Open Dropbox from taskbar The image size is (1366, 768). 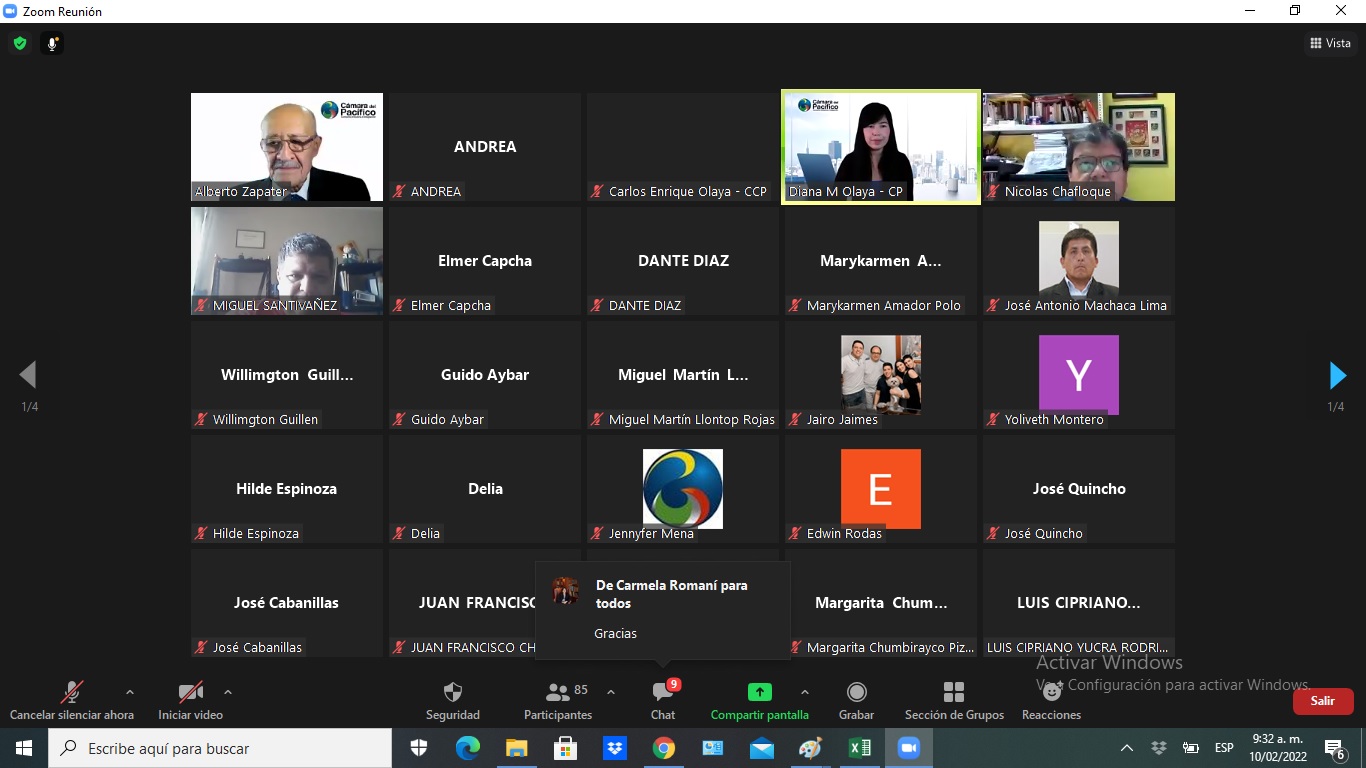(x=614, y=748)
